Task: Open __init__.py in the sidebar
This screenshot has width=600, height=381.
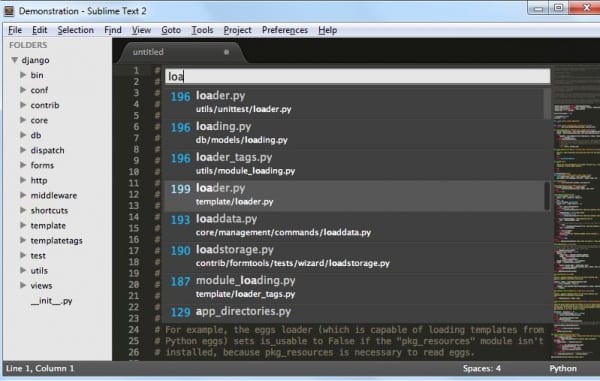Action: [x=51, y=301]
